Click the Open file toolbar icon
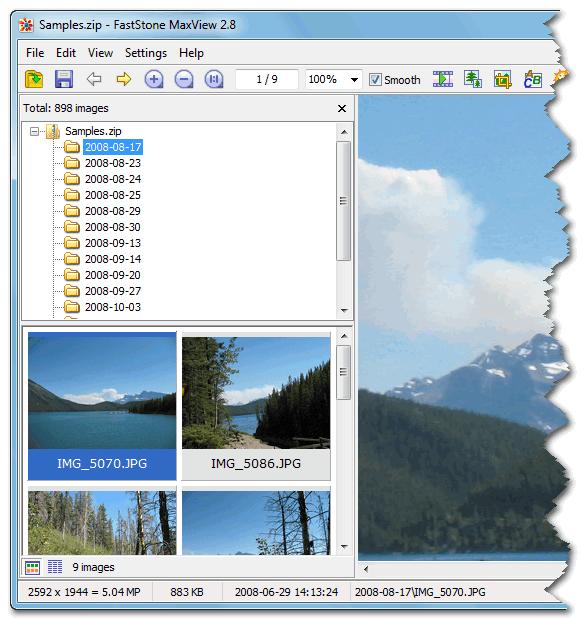The image size is (588, 621). coord(34,79)
